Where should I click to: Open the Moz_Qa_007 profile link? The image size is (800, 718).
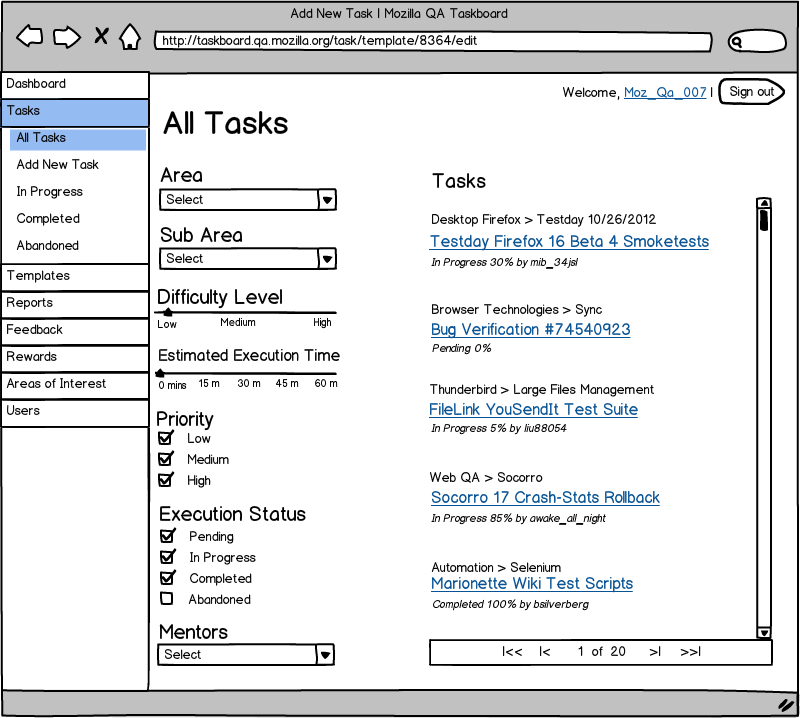(x=665, y=92)
